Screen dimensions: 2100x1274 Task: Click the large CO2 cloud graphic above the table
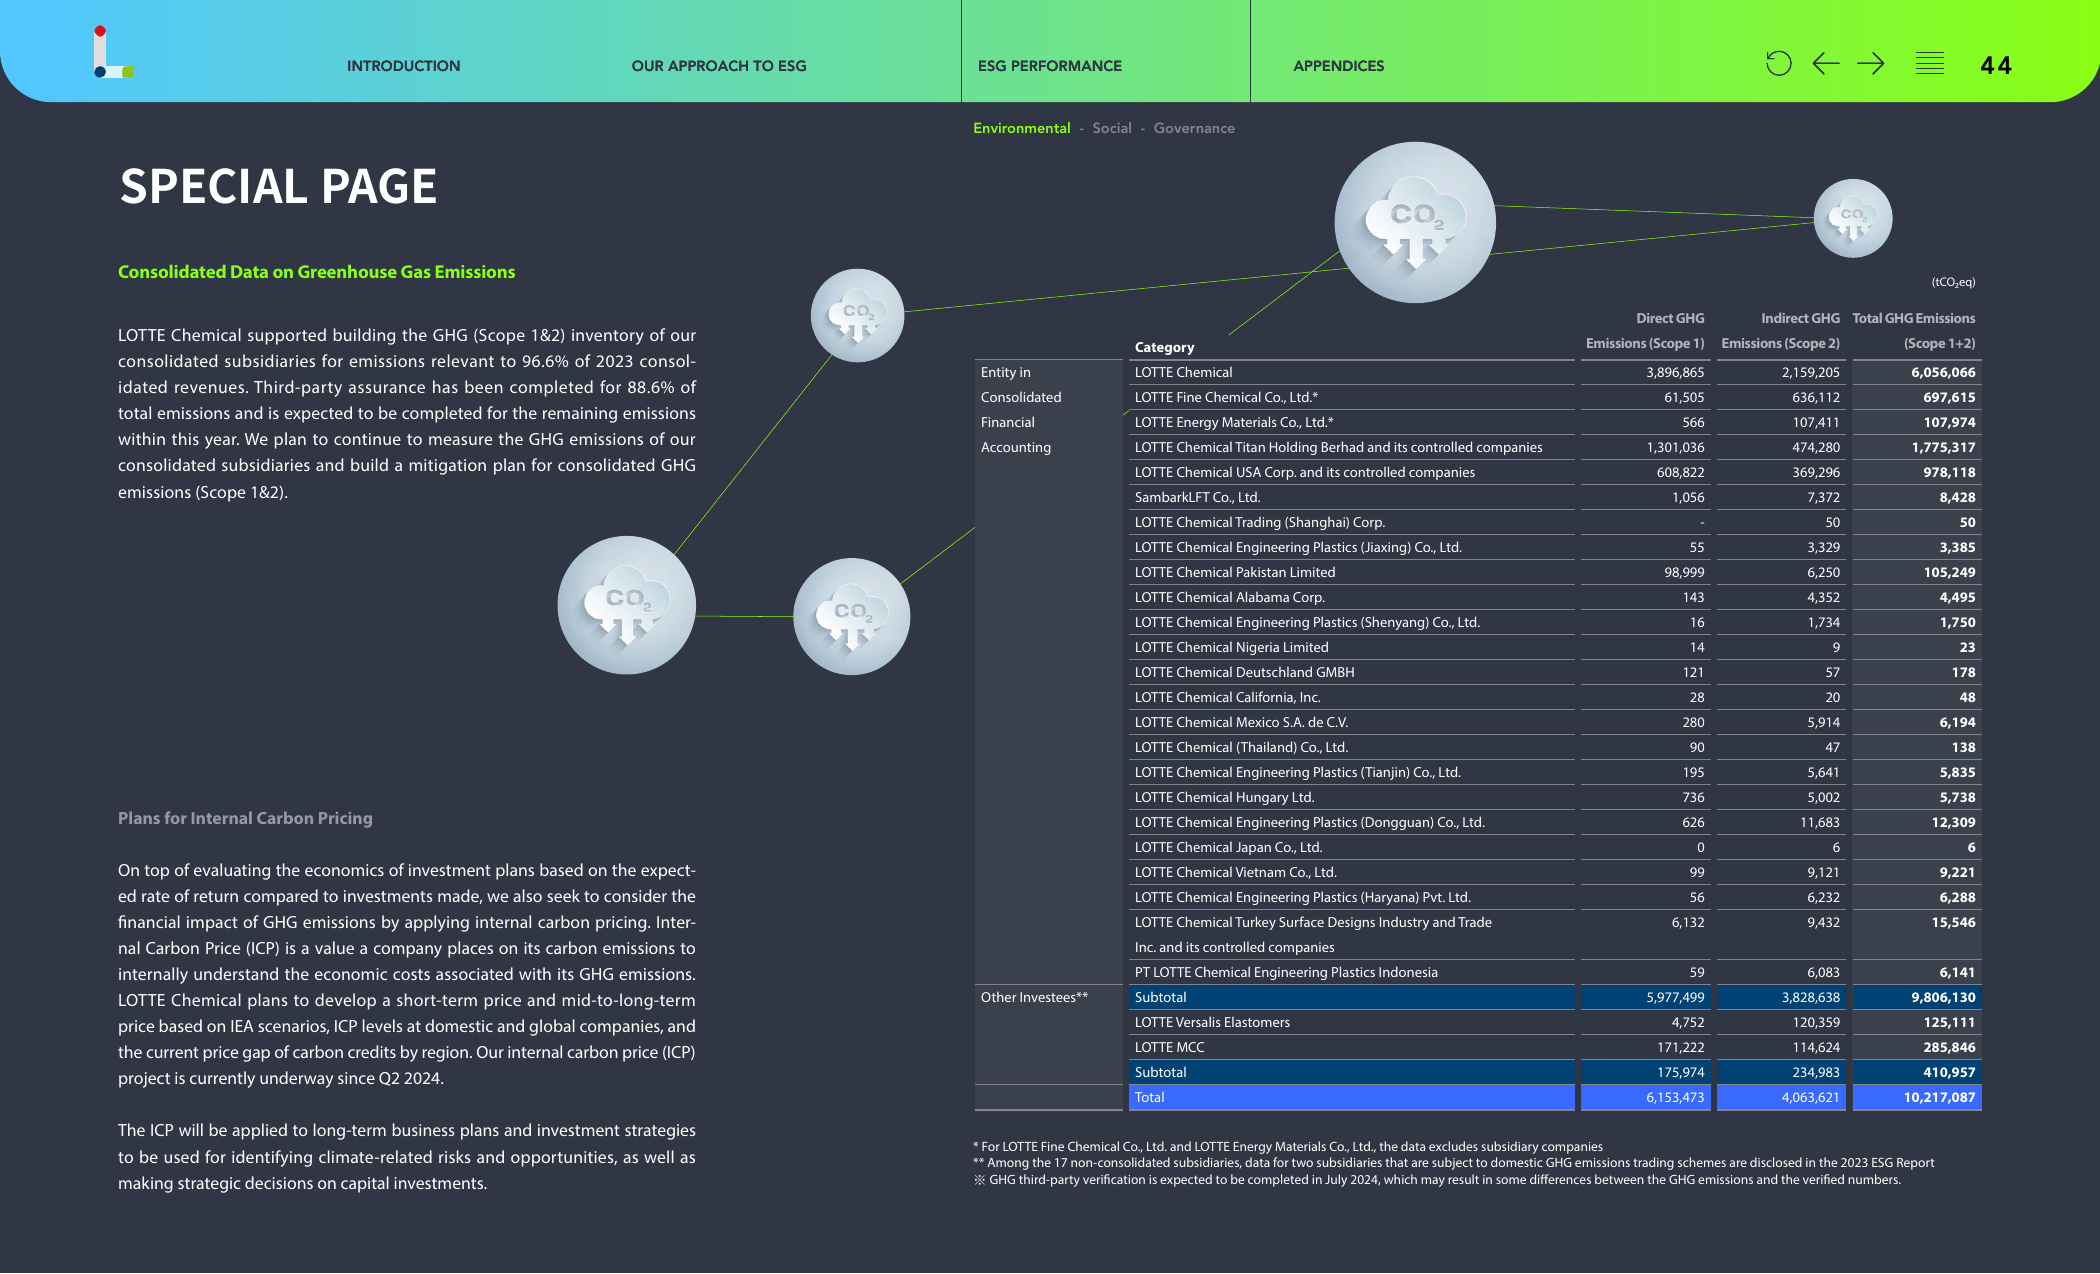coord(1415,222)
